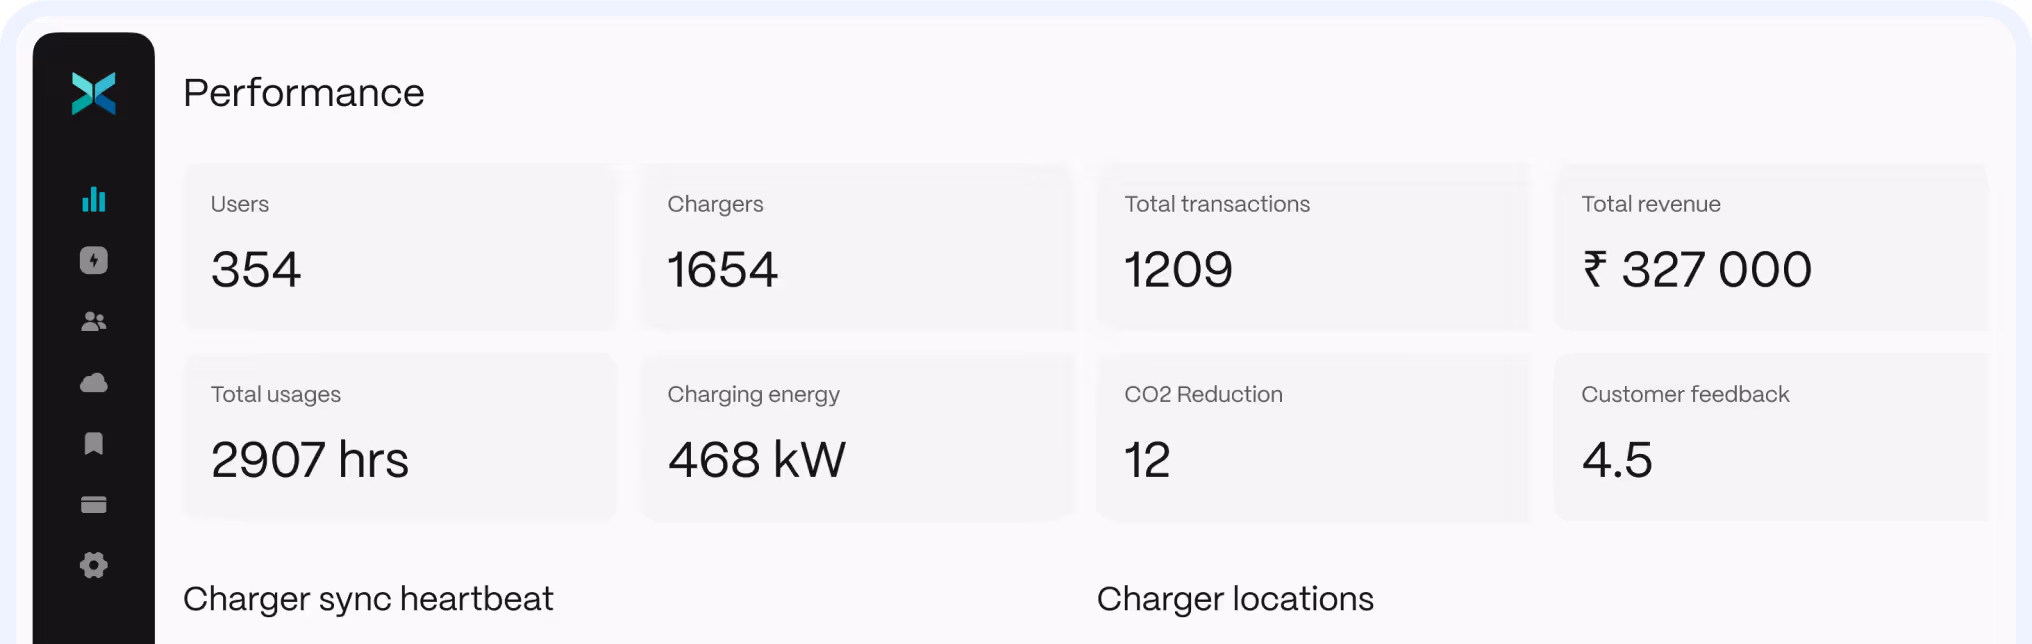
Task: Open the Charger sync heartbeat section
Action: point(368,599)
